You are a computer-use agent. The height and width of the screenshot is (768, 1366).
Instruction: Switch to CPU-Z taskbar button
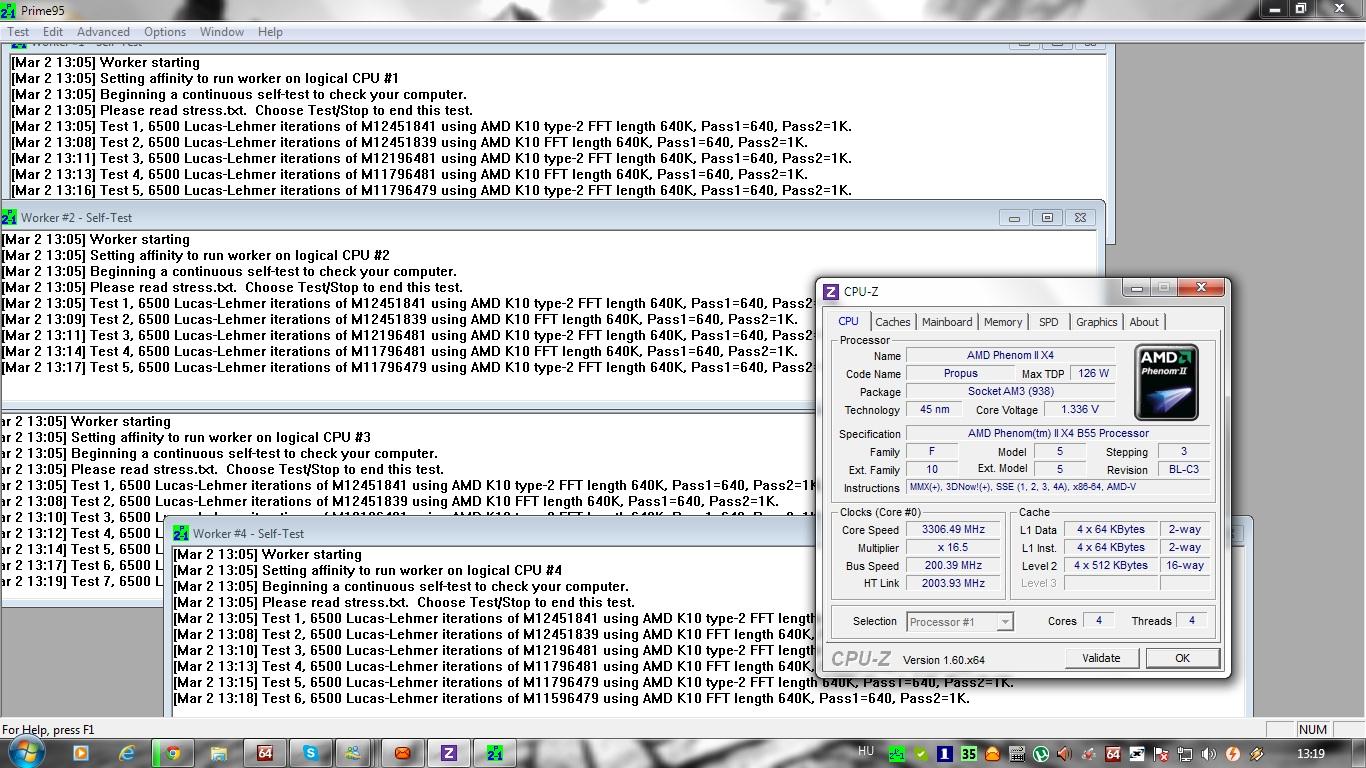(x=449, y=753)
